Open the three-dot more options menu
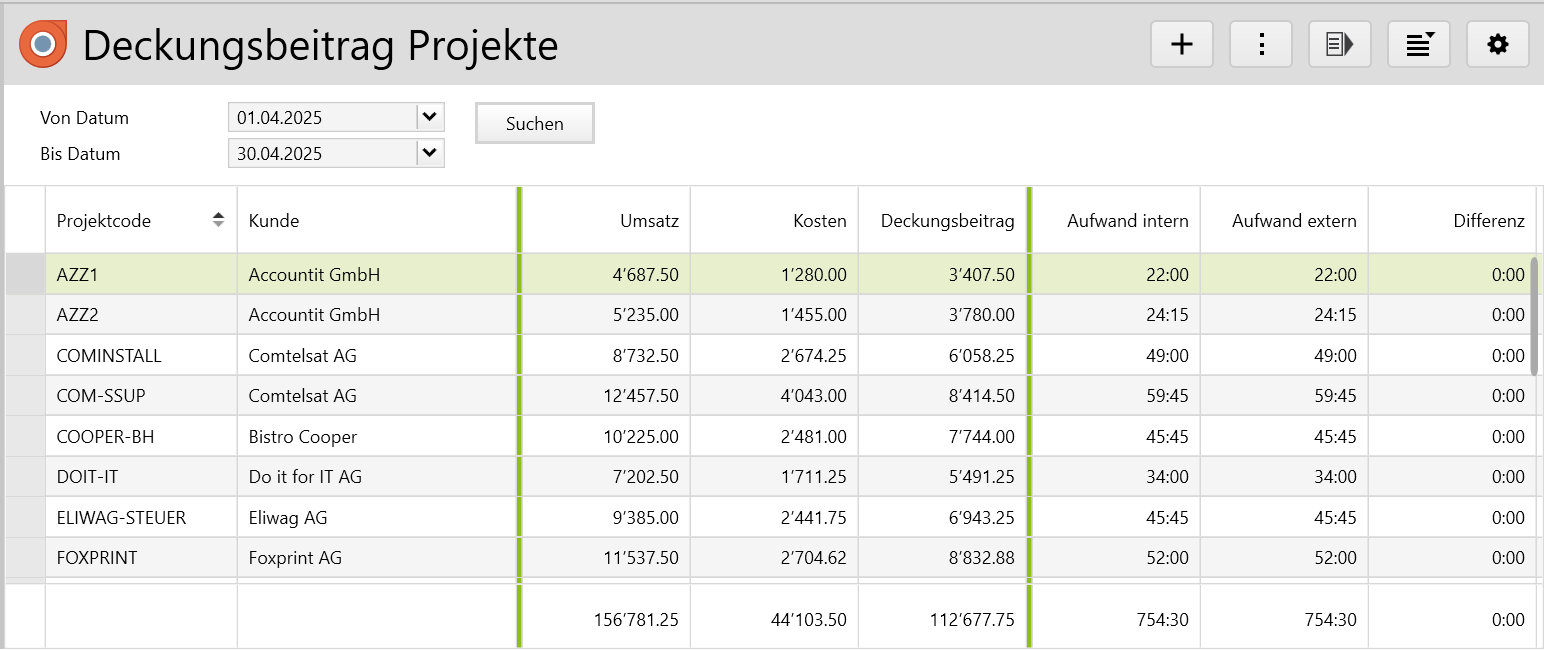The height and width of the screenshot is (650, 1544). point(1261,44)
